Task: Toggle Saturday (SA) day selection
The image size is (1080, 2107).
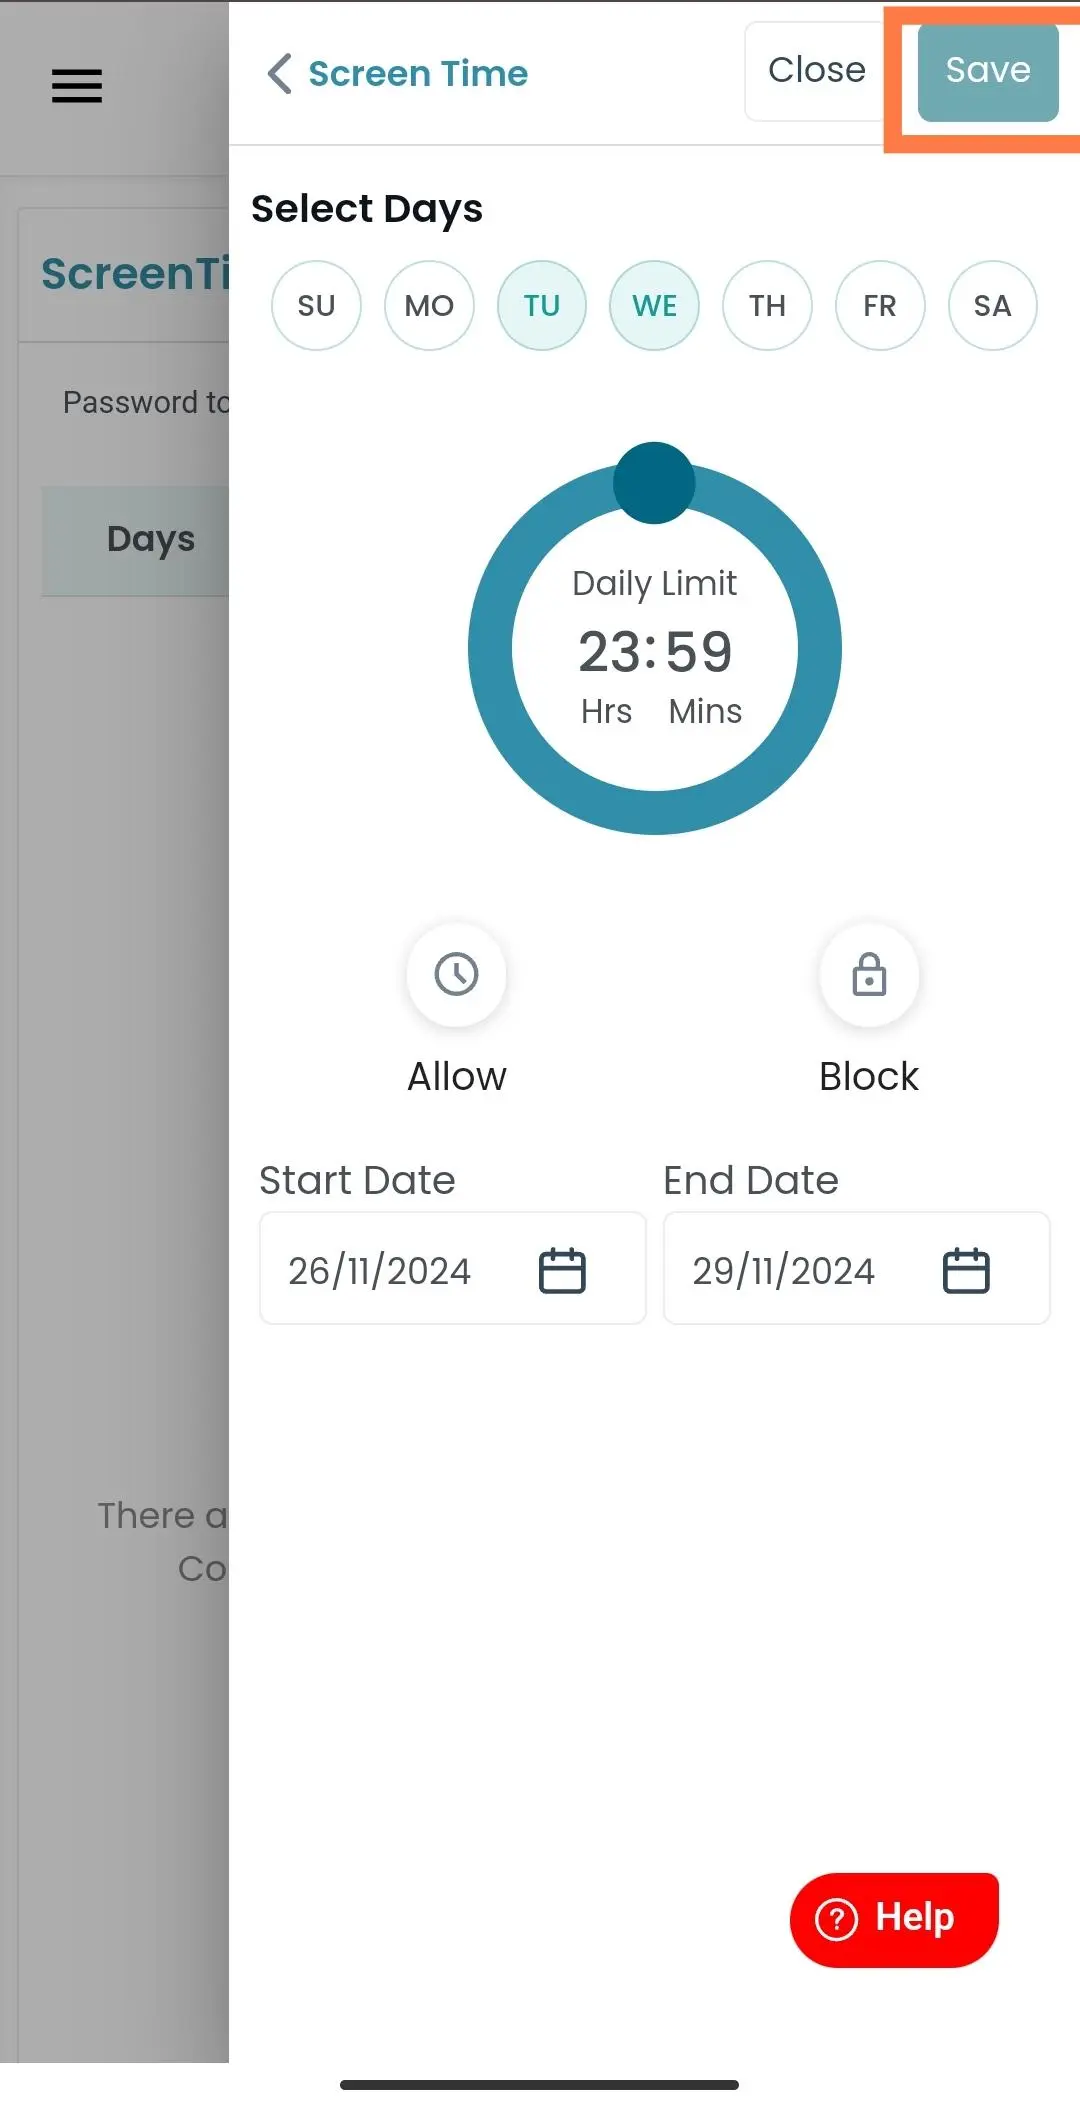Action: (x=993, y=306)
